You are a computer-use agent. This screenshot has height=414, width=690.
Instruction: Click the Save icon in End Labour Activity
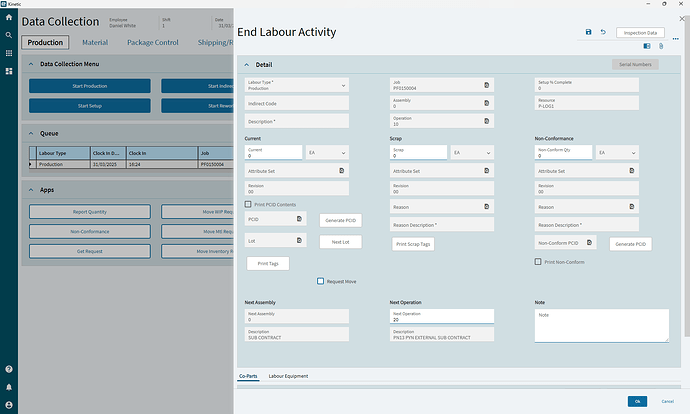(588, 32)
